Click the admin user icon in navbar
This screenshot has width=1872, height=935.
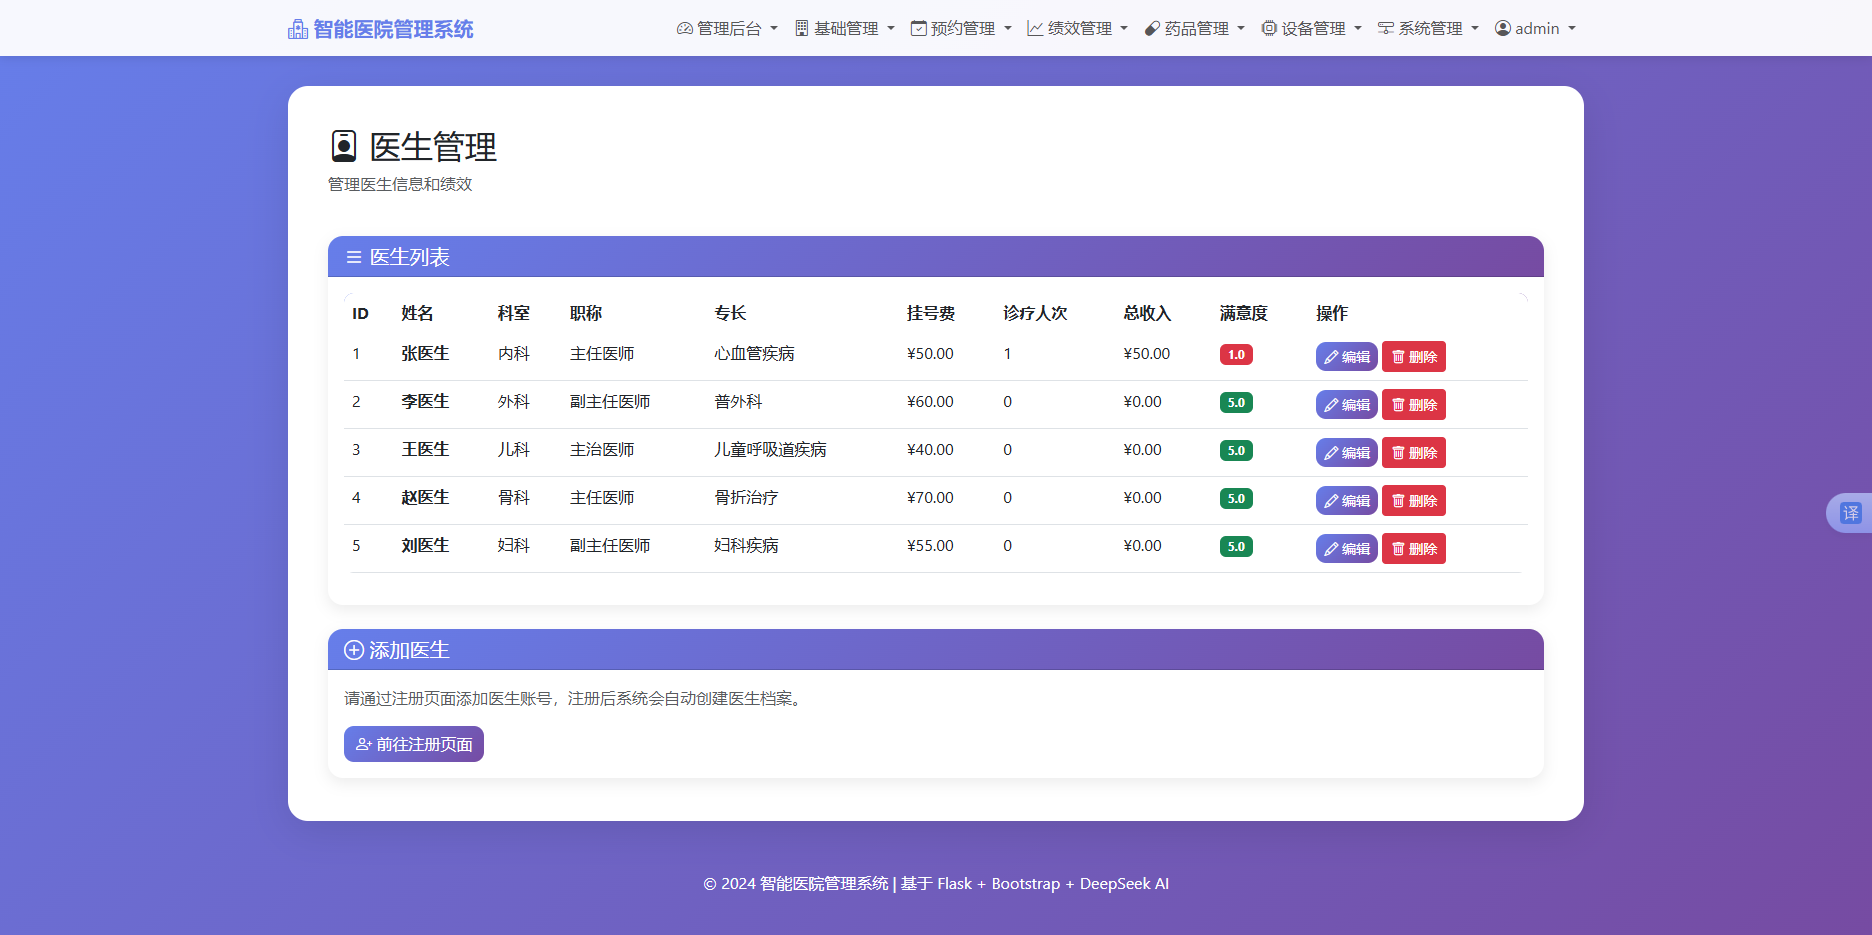tap(1501, 28)
